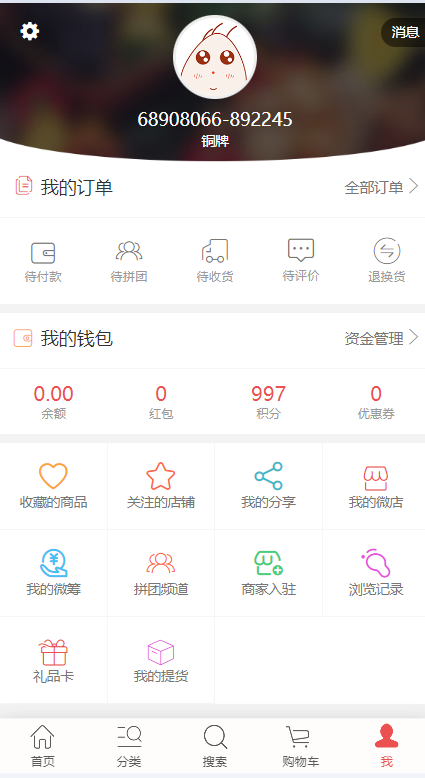Tap the cartoon profile avatar
This screenshot has width=425, height=778.
point(215,57)
